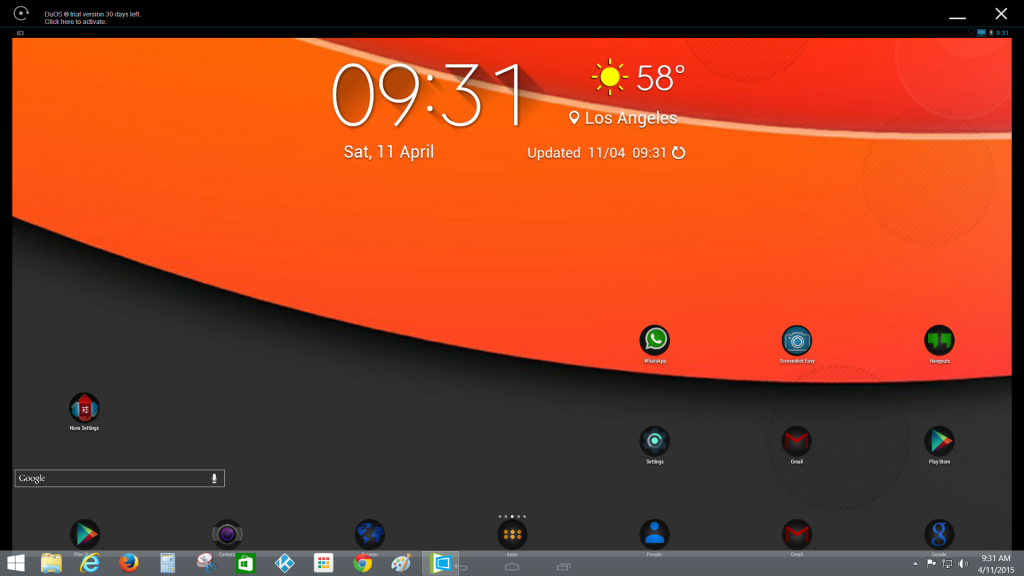1024x576 pixels.
Task: Refresh the weather widget update
Action: coord(679,153)
